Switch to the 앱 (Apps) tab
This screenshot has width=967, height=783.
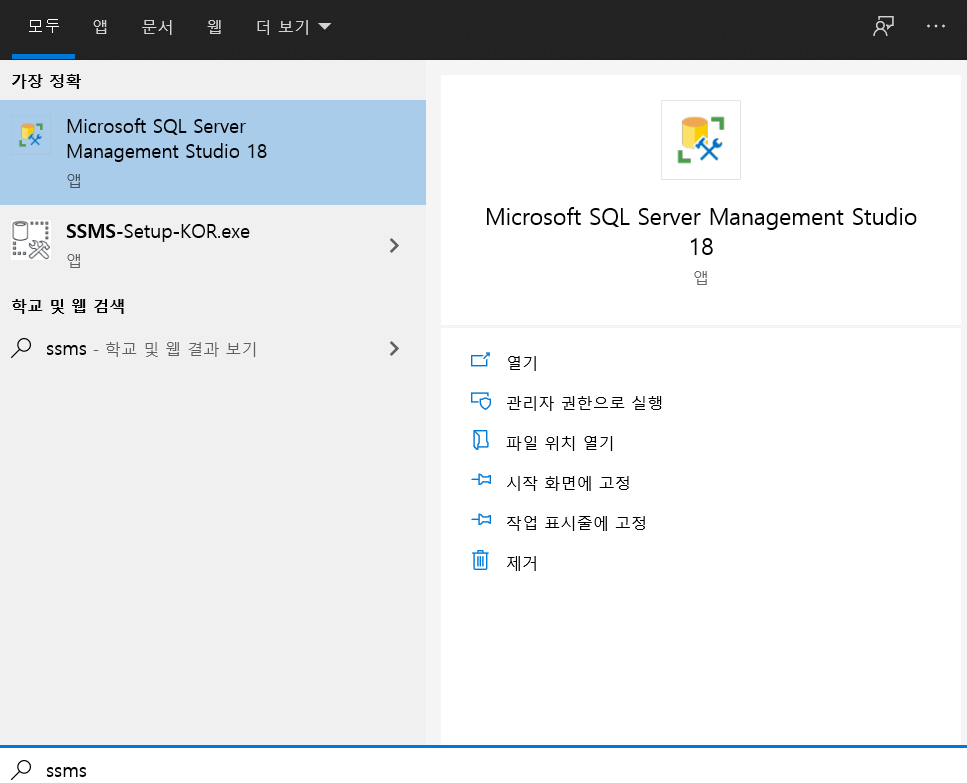100,27
